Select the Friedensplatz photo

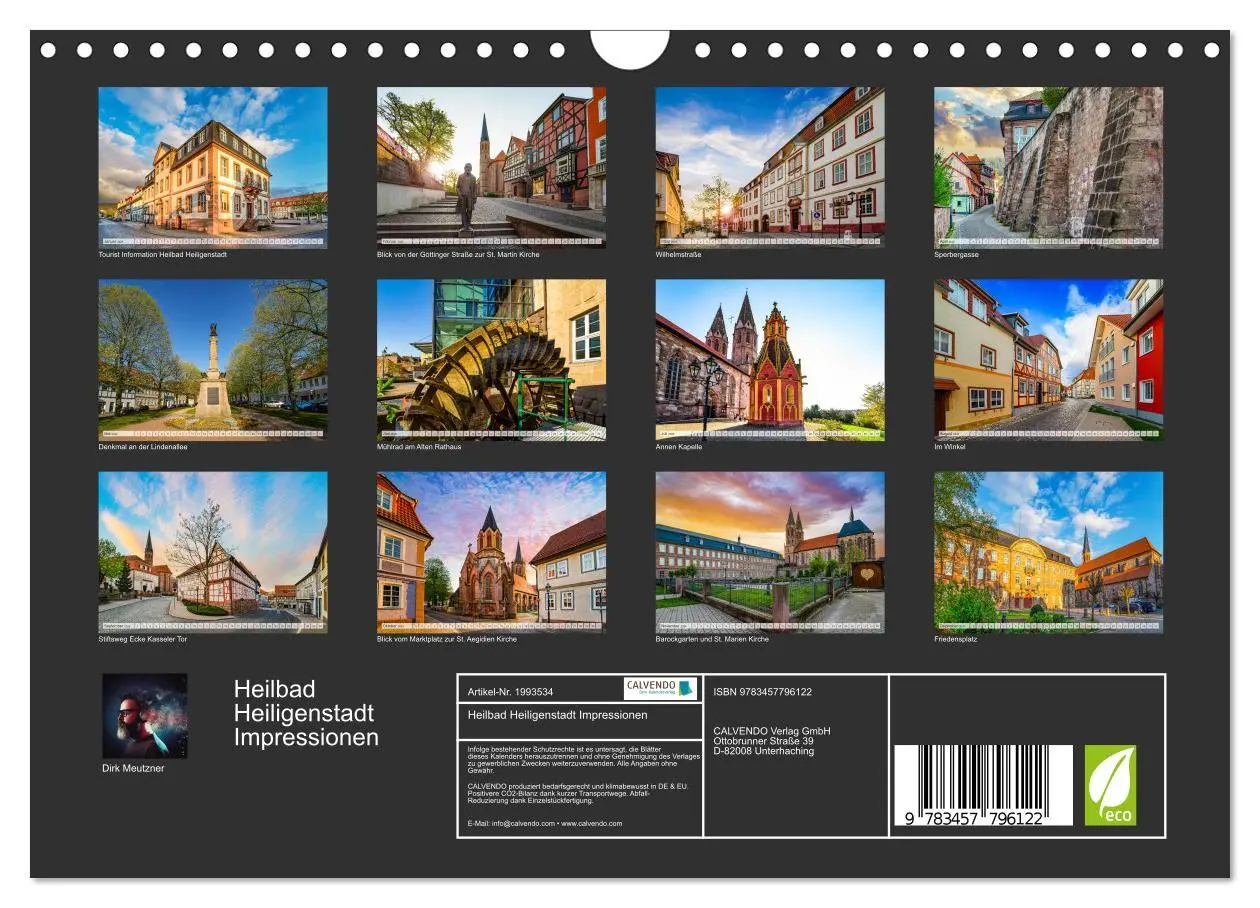point(1048,552)
